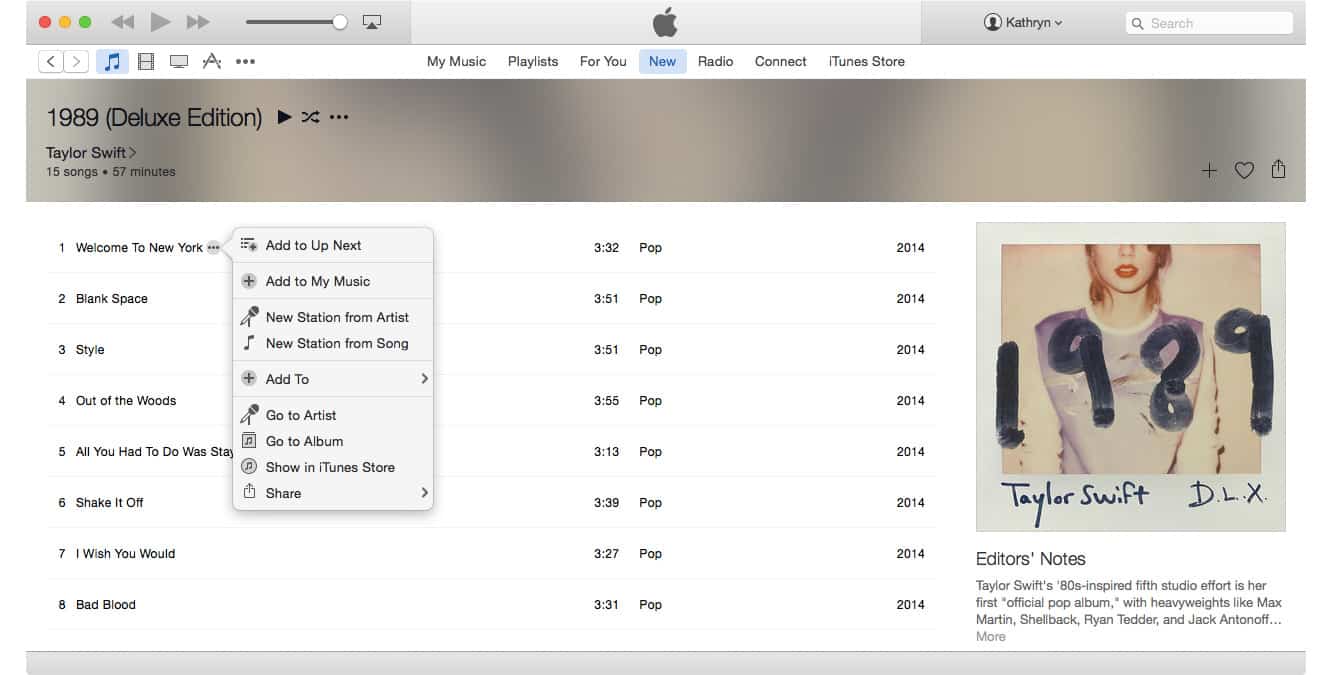Select the song Shake It Off
Screen dimensions: 1332x675
coord(109,503)
